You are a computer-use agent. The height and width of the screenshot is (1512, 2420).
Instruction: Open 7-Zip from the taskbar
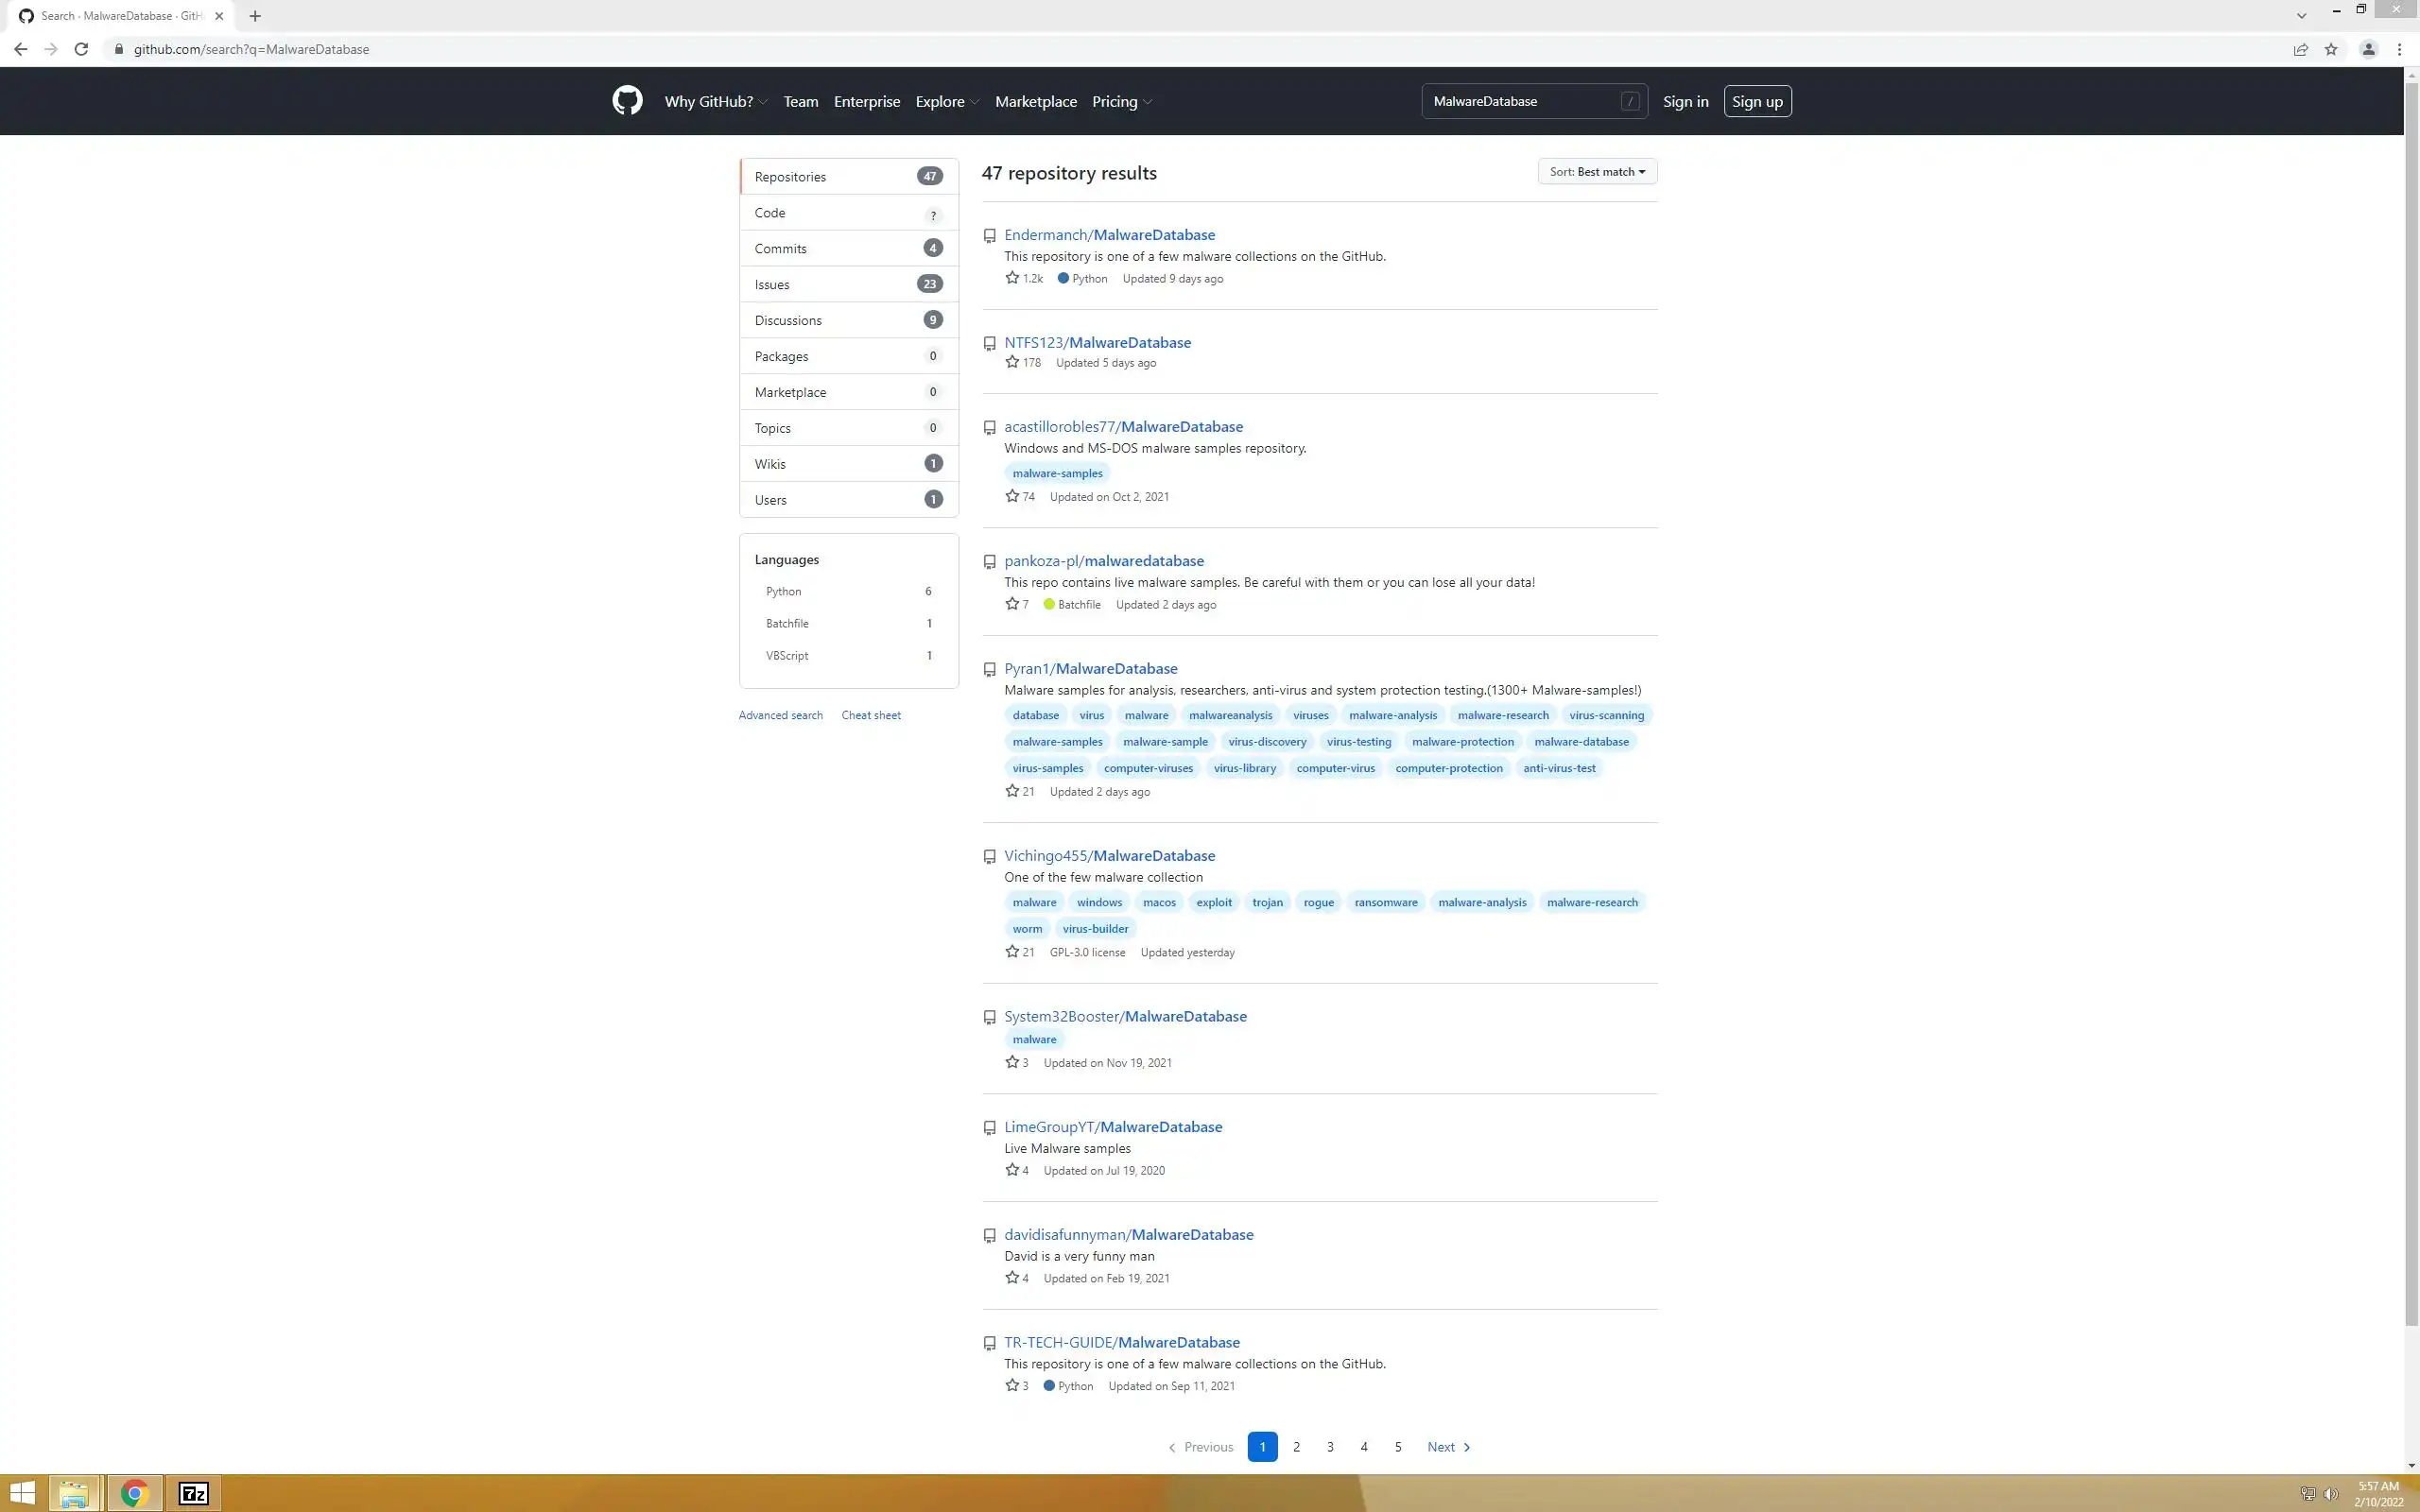click(193, 1493)
